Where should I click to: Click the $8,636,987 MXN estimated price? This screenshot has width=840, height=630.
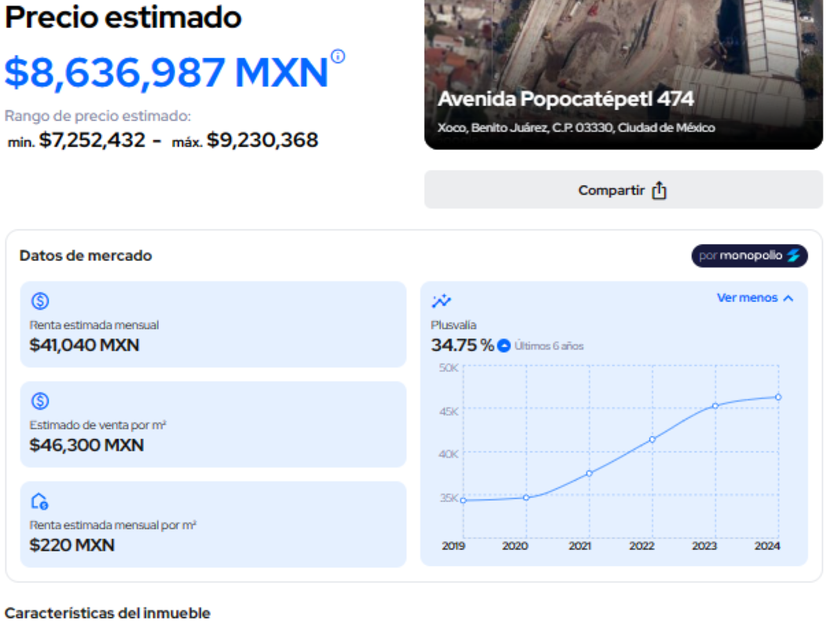[x=166, y=73]
